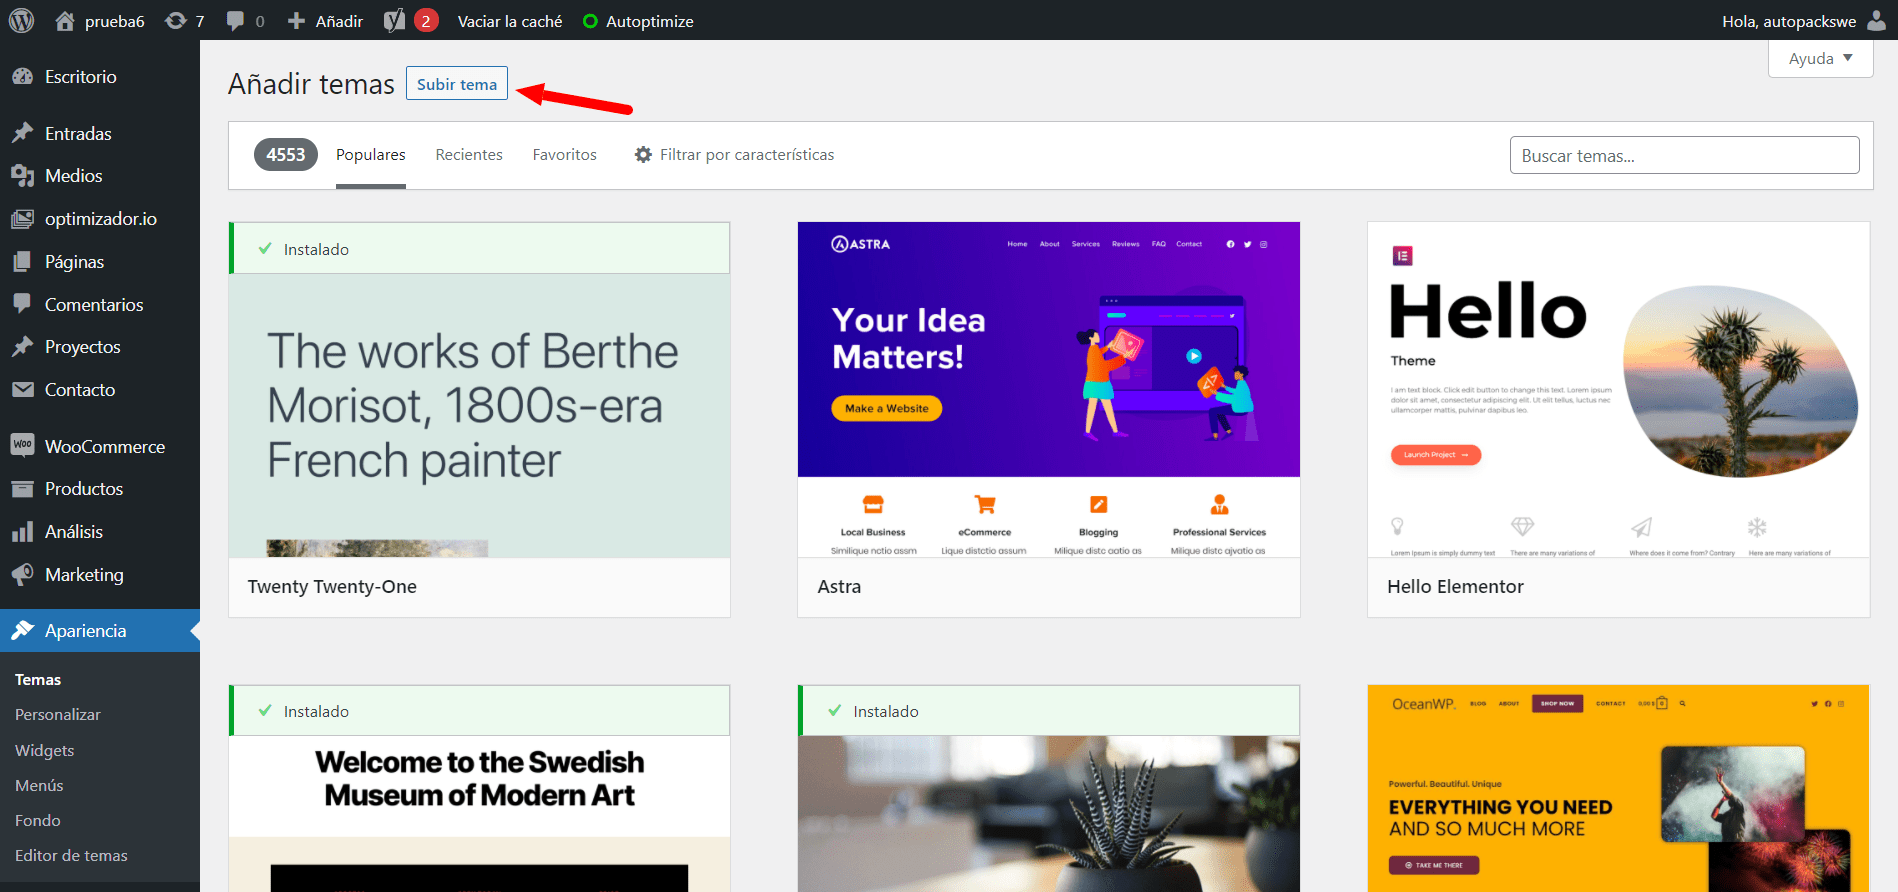
Task: Click the Medios media icon
Action: [22, 176]
